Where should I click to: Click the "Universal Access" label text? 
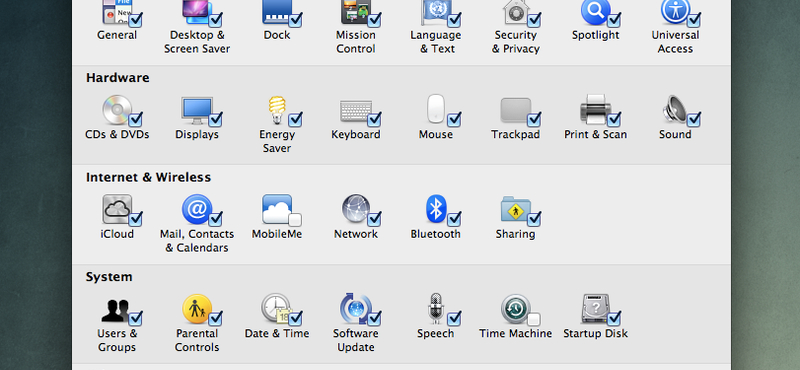click(x=675, y=42)
